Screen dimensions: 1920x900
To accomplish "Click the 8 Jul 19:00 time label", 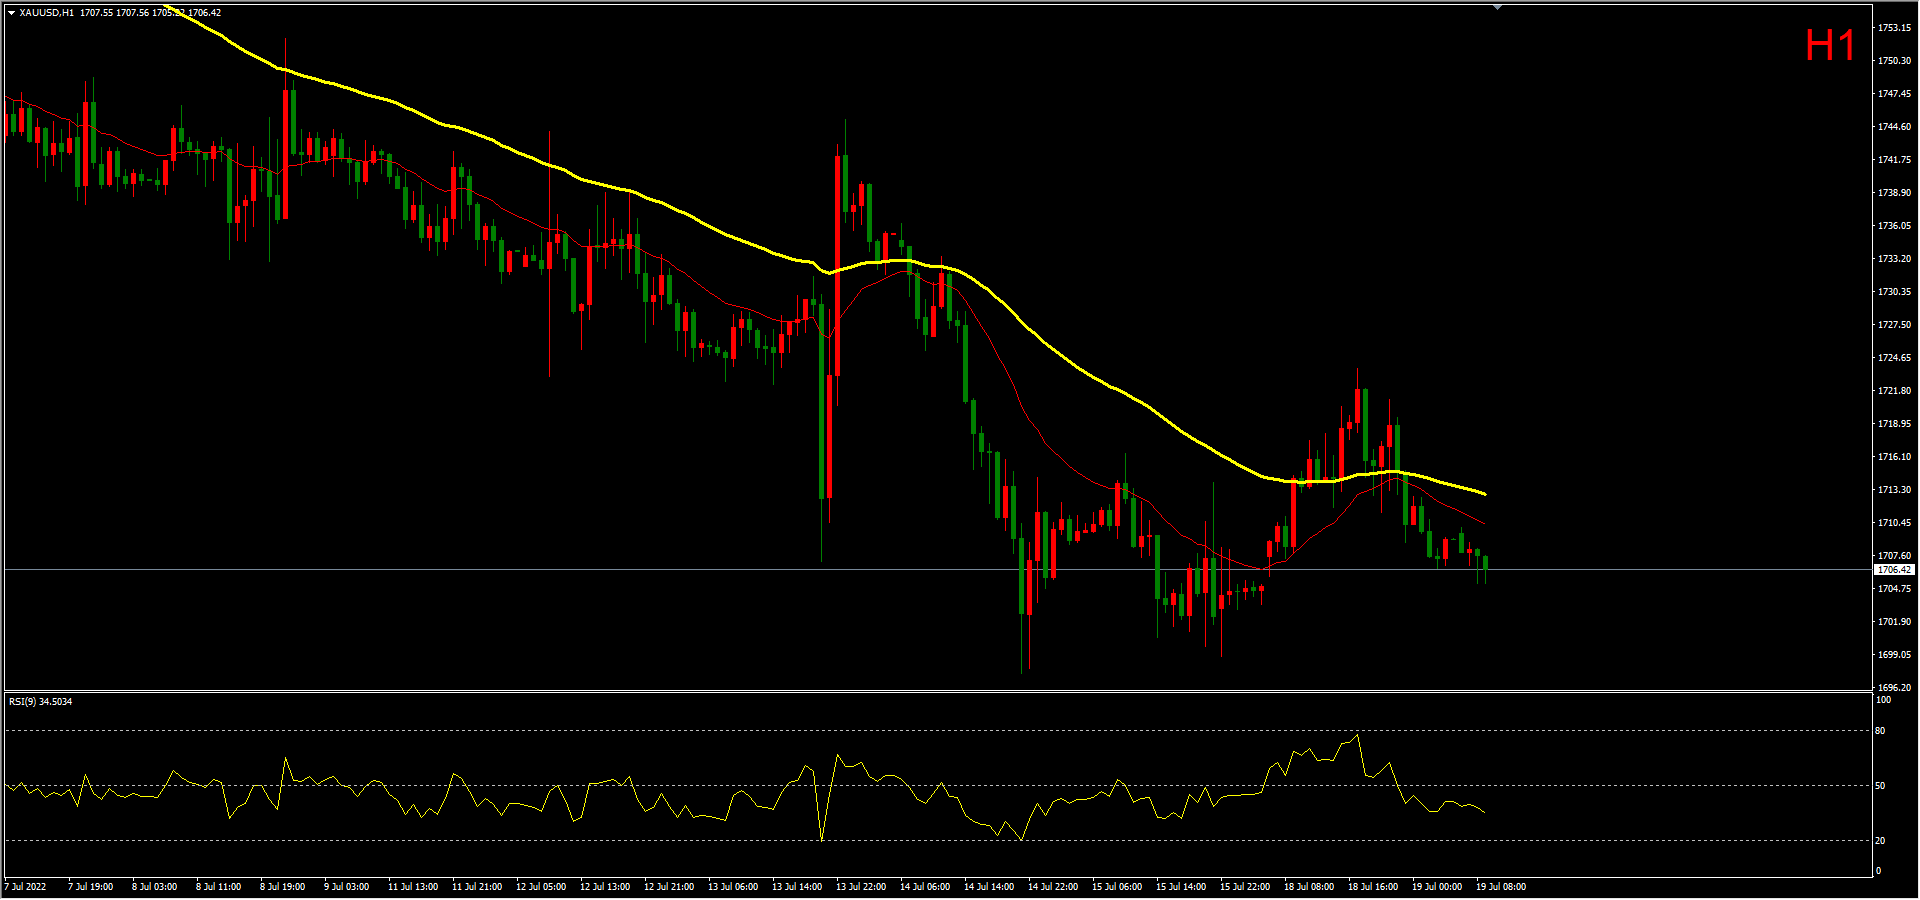I will point(282,887).
